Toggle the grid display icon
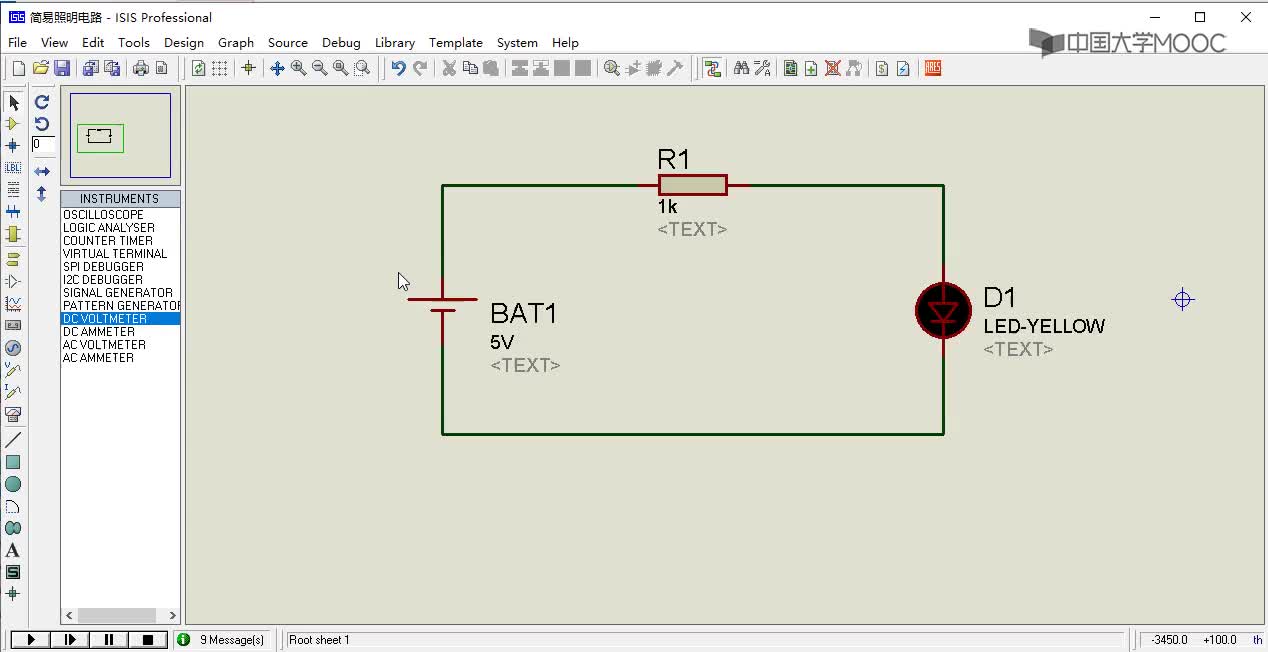This screenshot has width=1268, height=652. point(219,68)
